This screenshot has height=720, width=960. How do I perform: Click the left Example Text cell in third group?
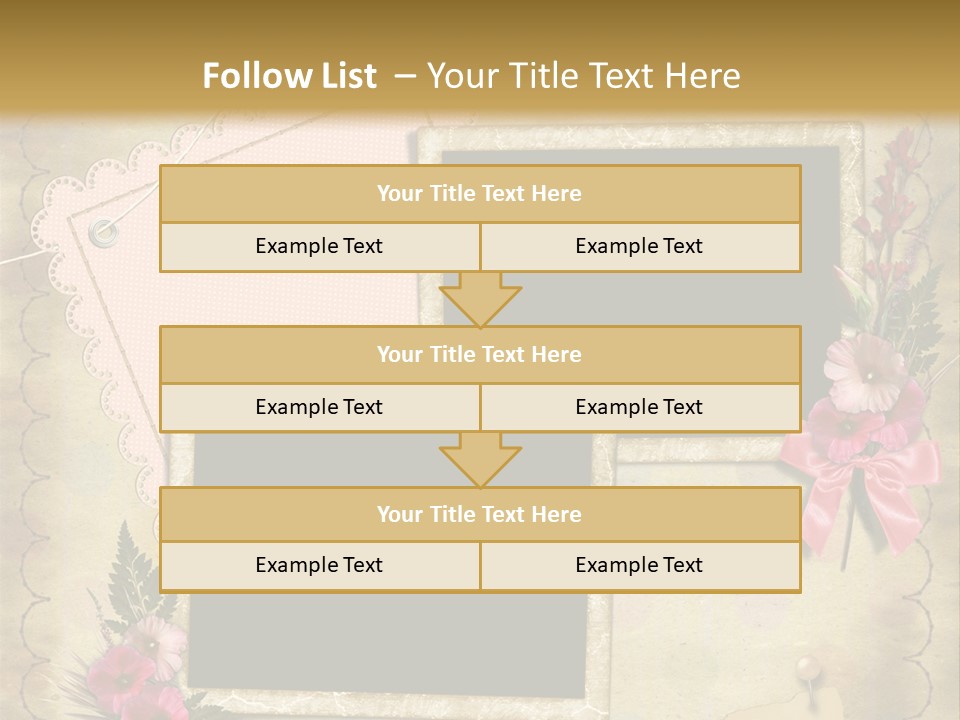coord(319,565)
